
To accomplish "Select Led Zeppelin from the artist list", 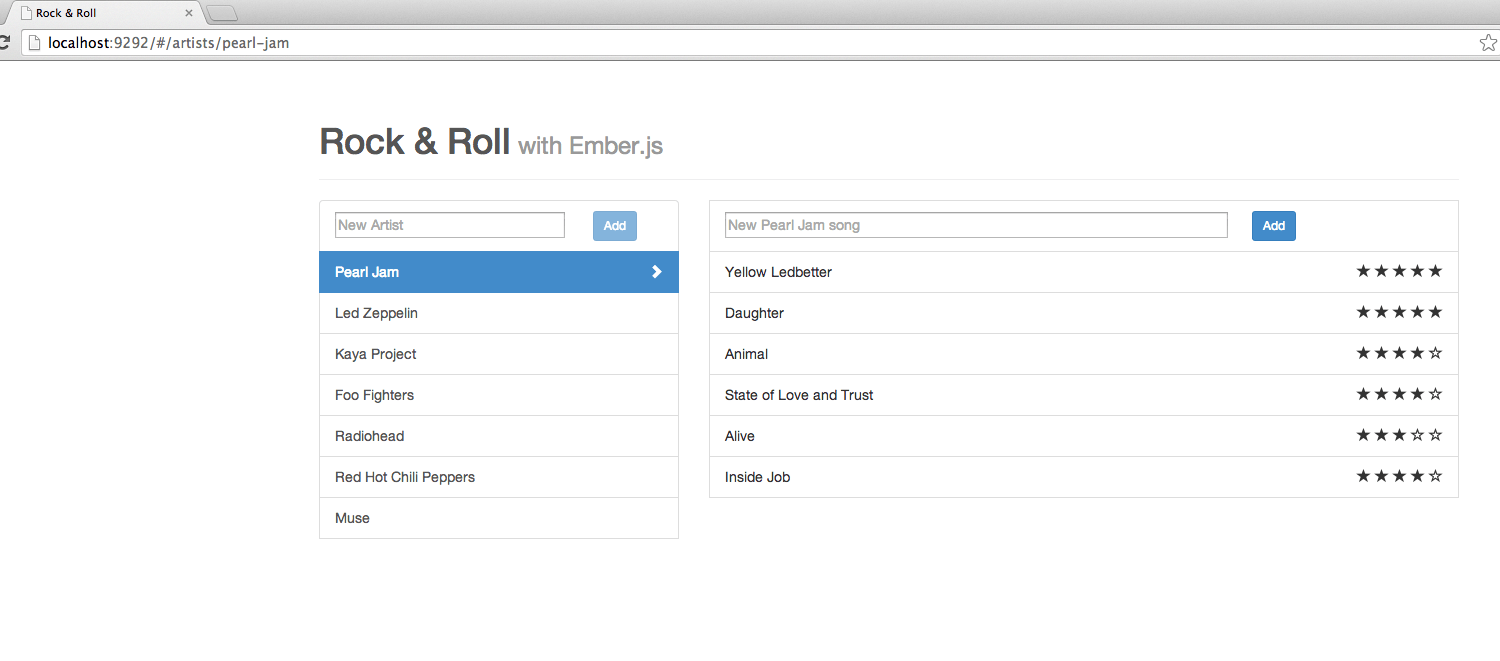I will [377, 313].
